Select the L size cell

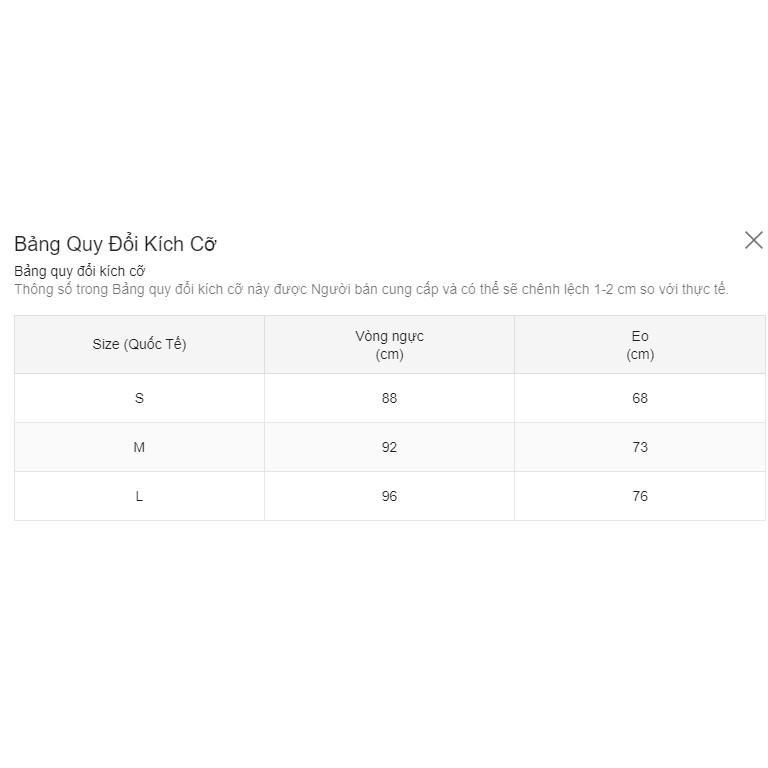[140, 496]
